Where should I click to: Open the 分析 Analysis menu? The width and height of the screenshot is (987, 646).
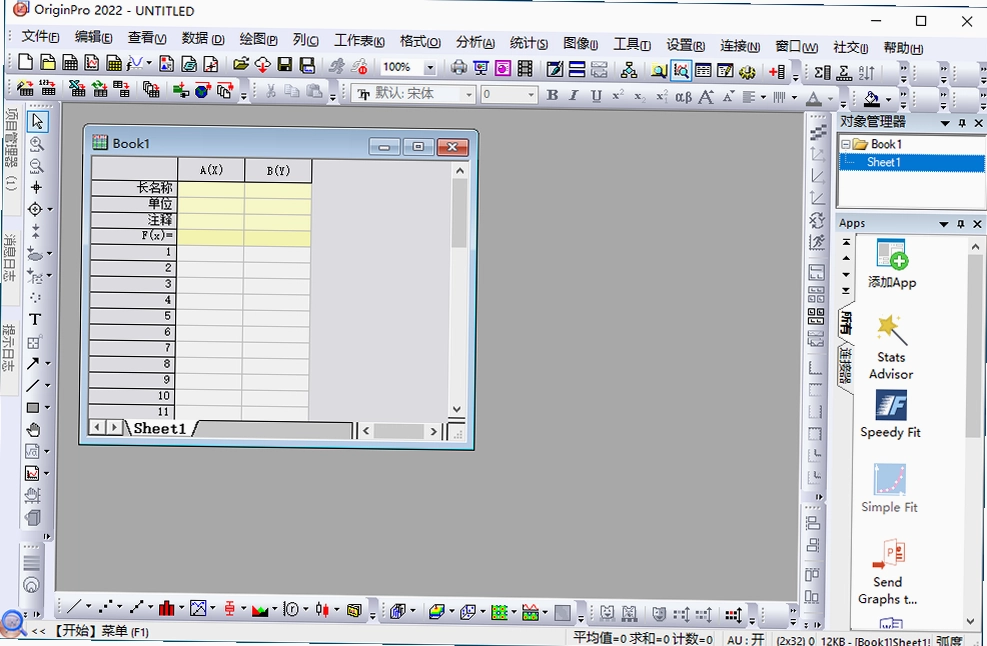point(475,42)
